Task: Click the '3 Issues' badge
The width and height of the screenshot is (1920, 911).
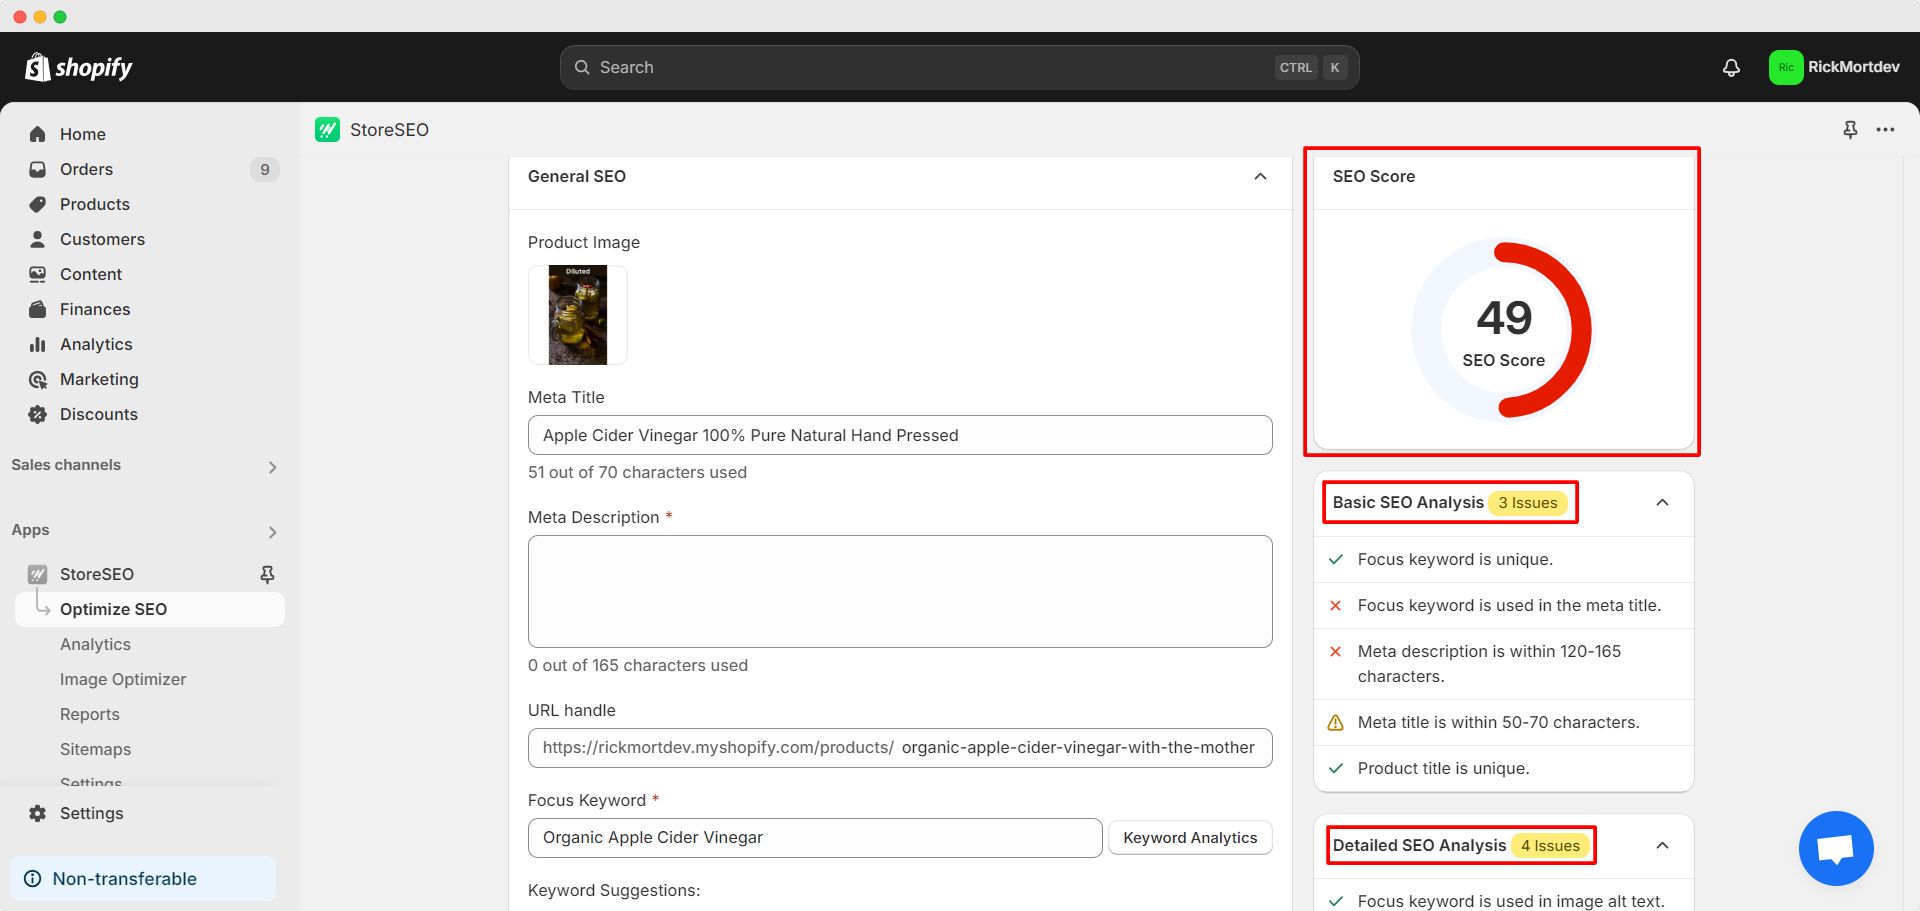Action: (1527, 502)
